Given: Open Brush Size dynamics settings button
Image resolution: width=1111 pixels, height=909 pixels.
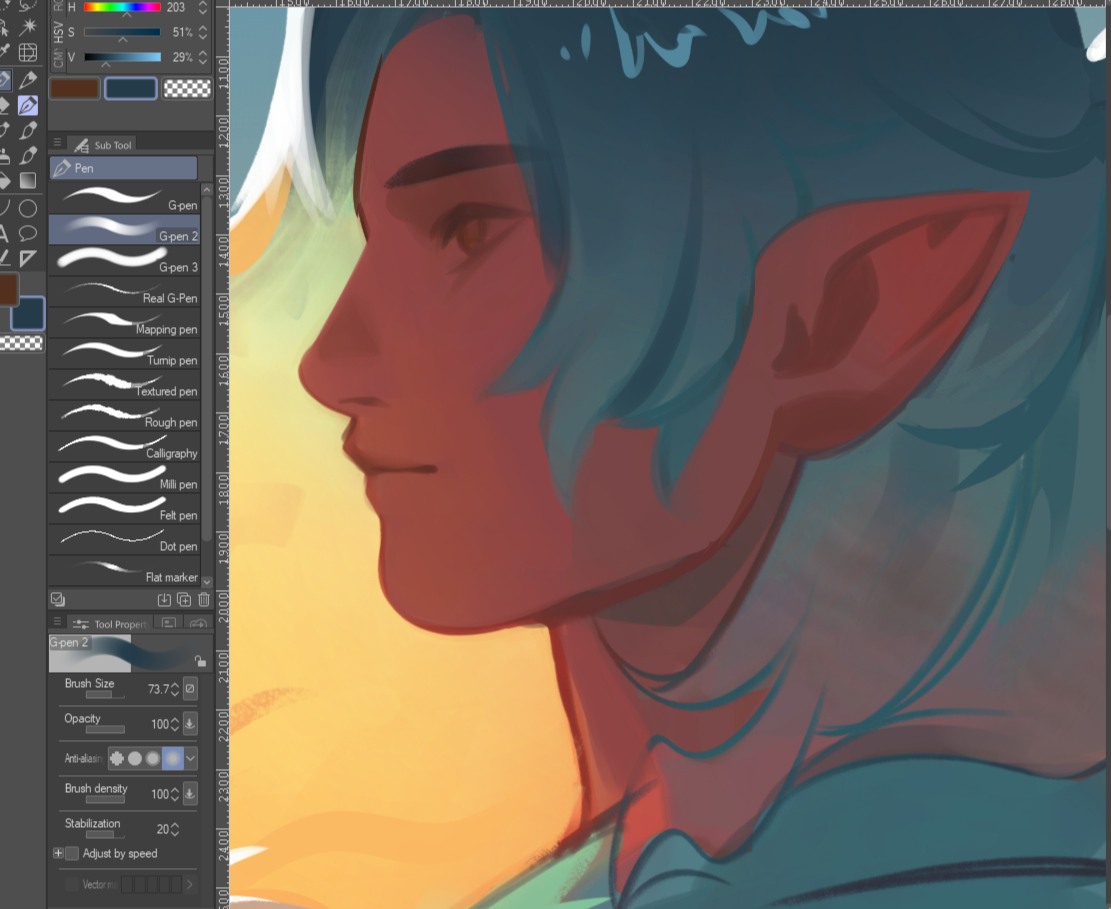Looking at the screenshot, I should click(x=190, y=689).
